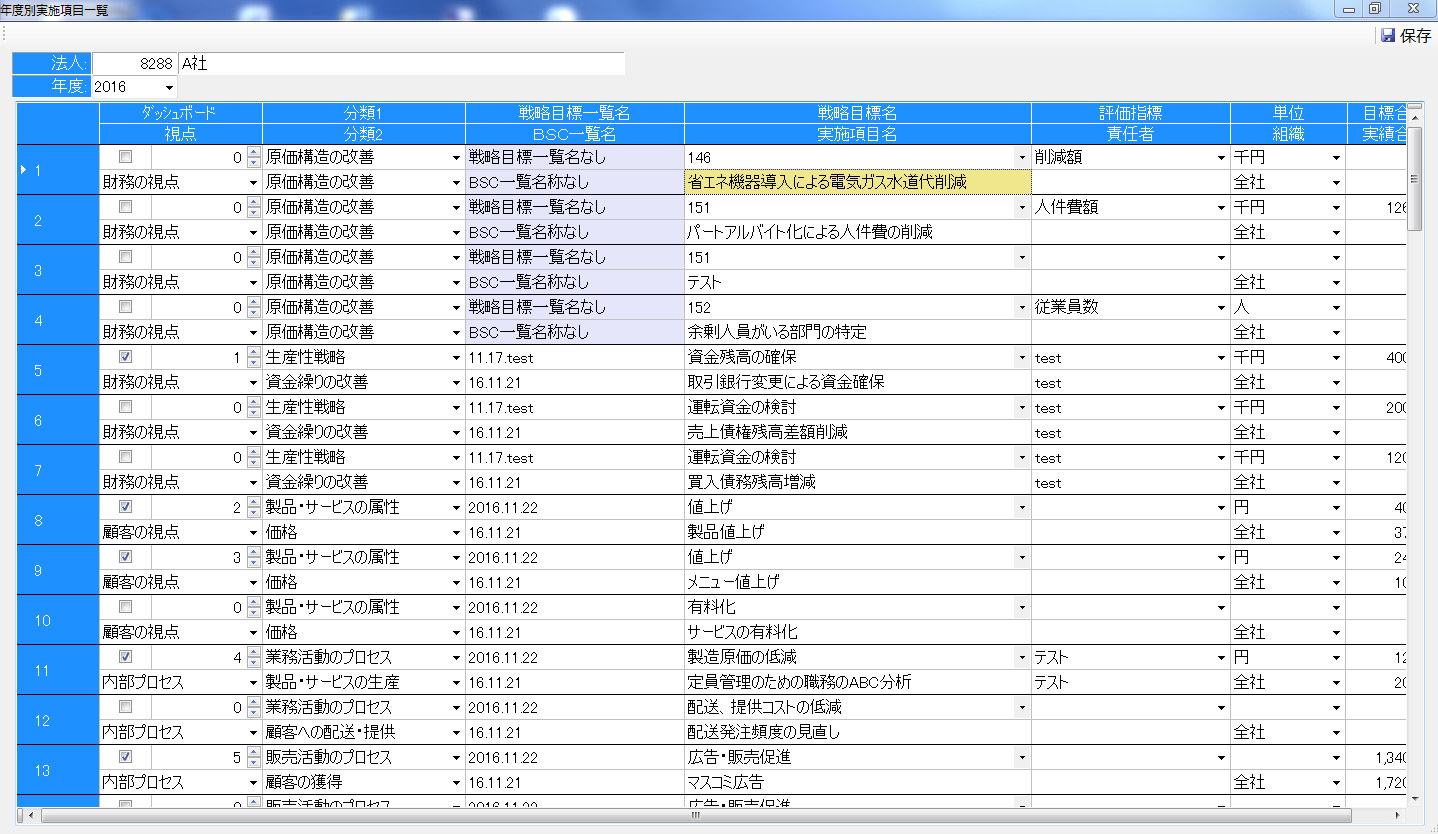Click the row 1 current-row arrow indicator
Image resolution: width=1438 pixels, height=834 pixels.
[x=24, y=170]
